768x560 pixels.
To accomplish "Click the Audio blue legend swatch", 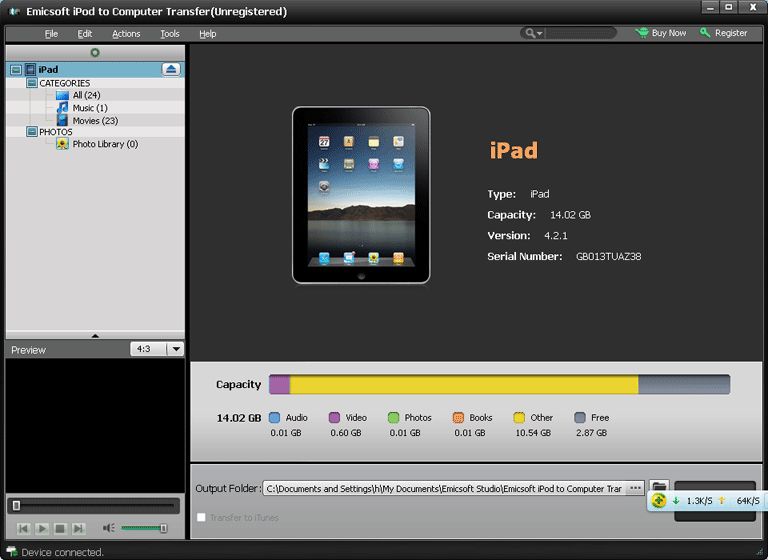I will pyautogui.click(x=274, y=417).
